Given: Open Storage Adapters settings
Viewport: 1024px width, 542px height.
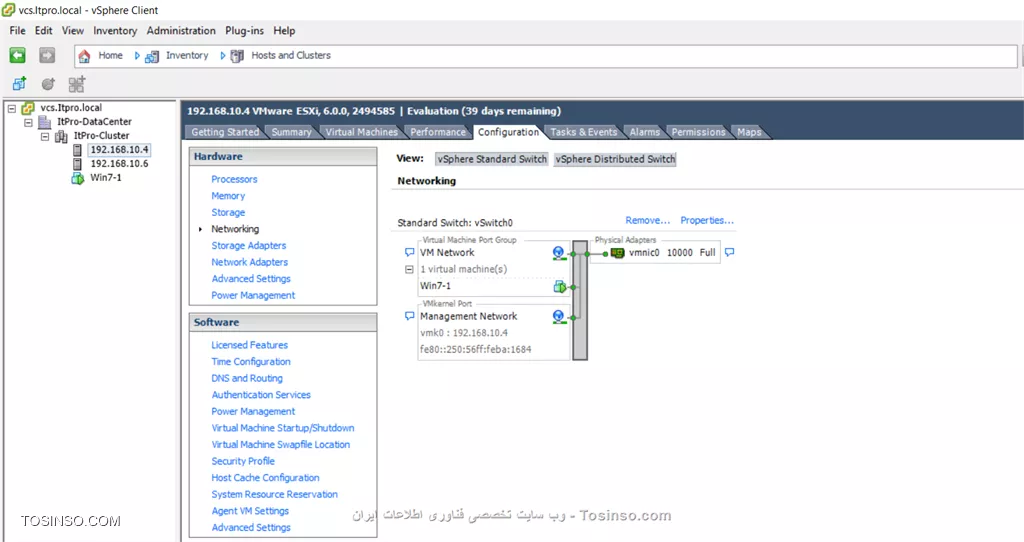Looking at the screenshot, I should [248, 246].
